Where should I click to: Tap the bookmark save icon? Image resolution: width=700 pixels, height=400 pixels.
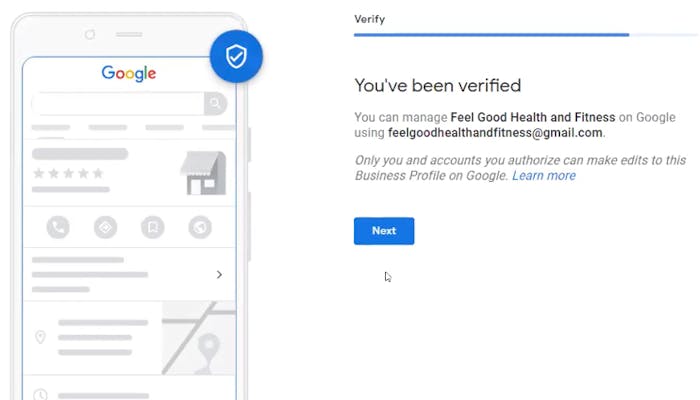(153, 228)
